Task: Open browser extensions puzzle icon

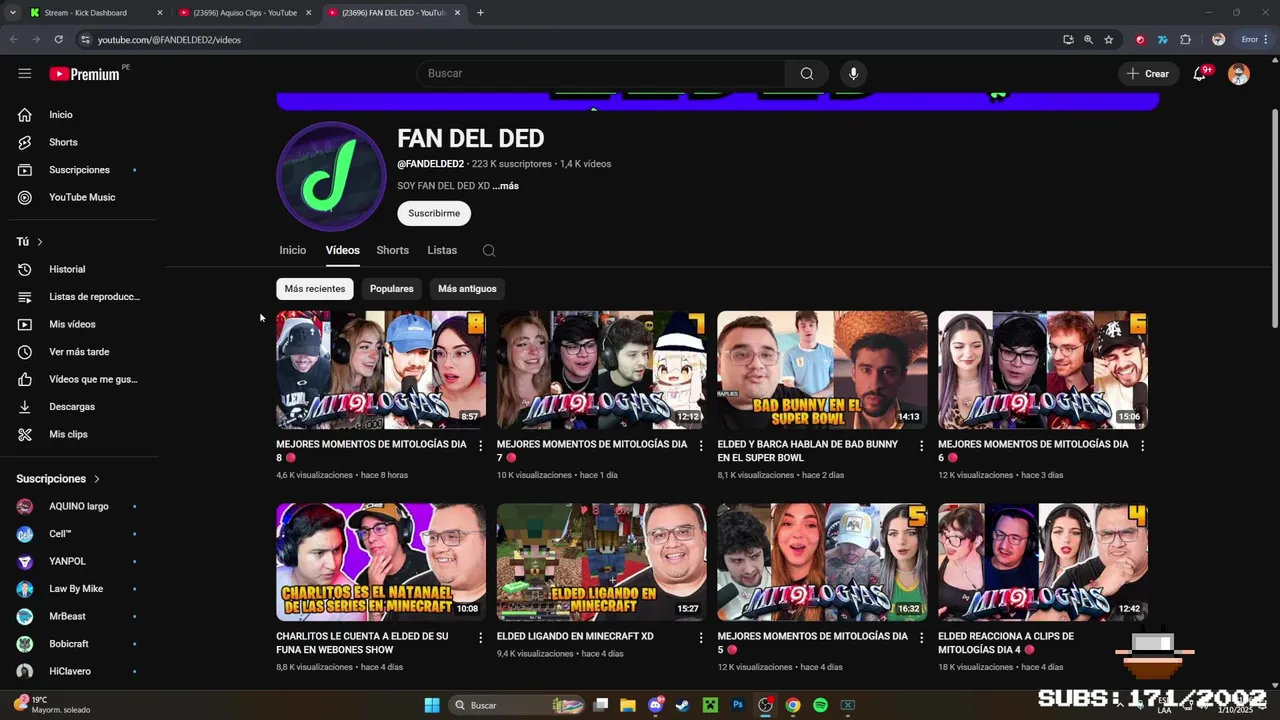Action: pyautogui.click(x=1185, y=40)
